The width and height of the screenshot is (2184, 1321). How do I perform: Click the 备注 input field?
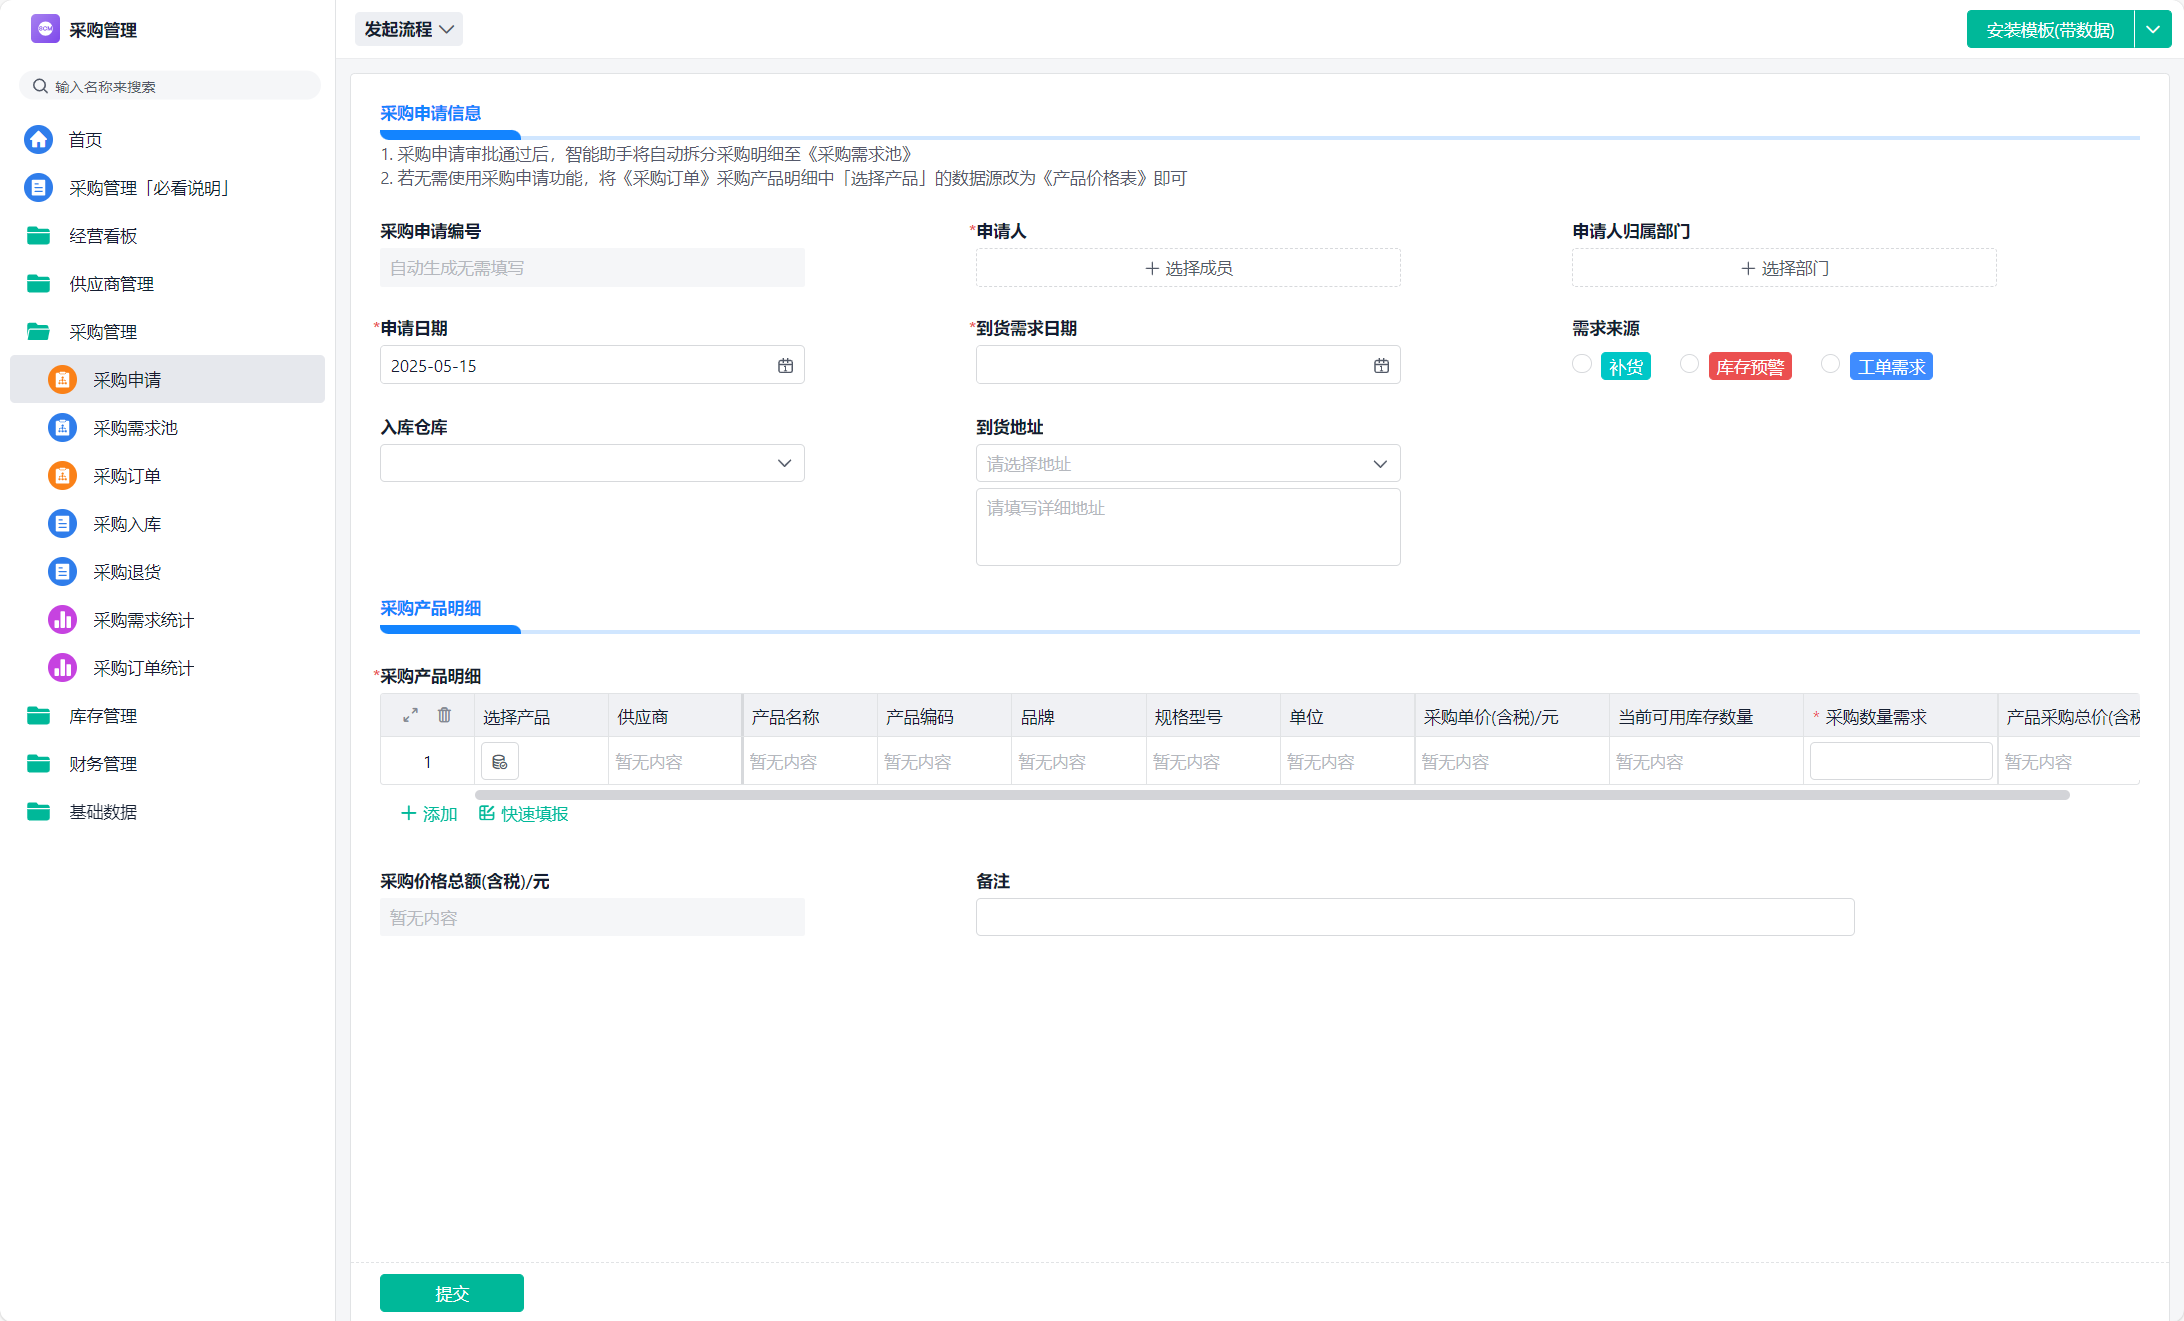click(1414, 917)
